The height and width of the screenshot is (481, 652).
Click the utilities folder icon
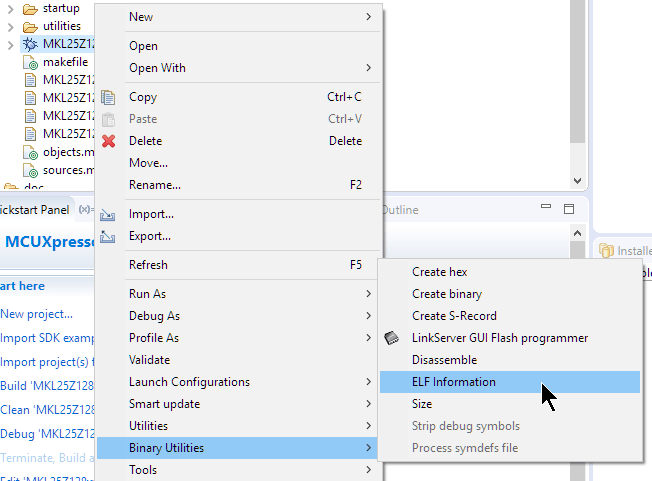coord(30,27)
